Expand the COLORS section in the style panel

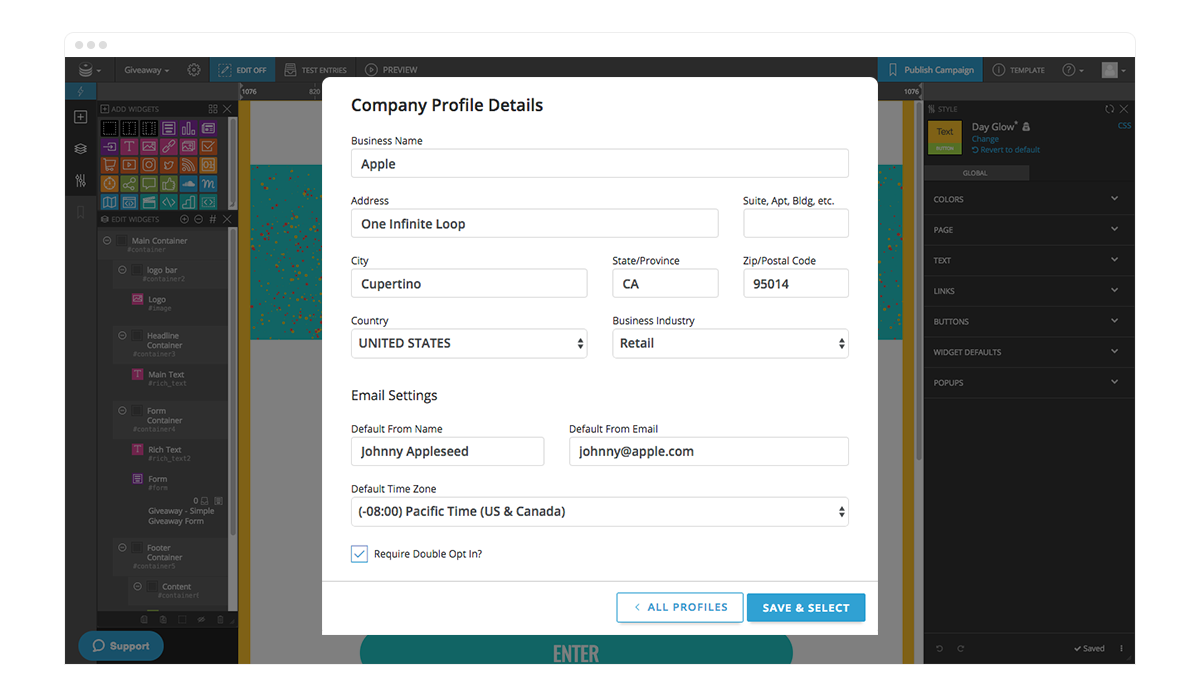(1028, 198)
